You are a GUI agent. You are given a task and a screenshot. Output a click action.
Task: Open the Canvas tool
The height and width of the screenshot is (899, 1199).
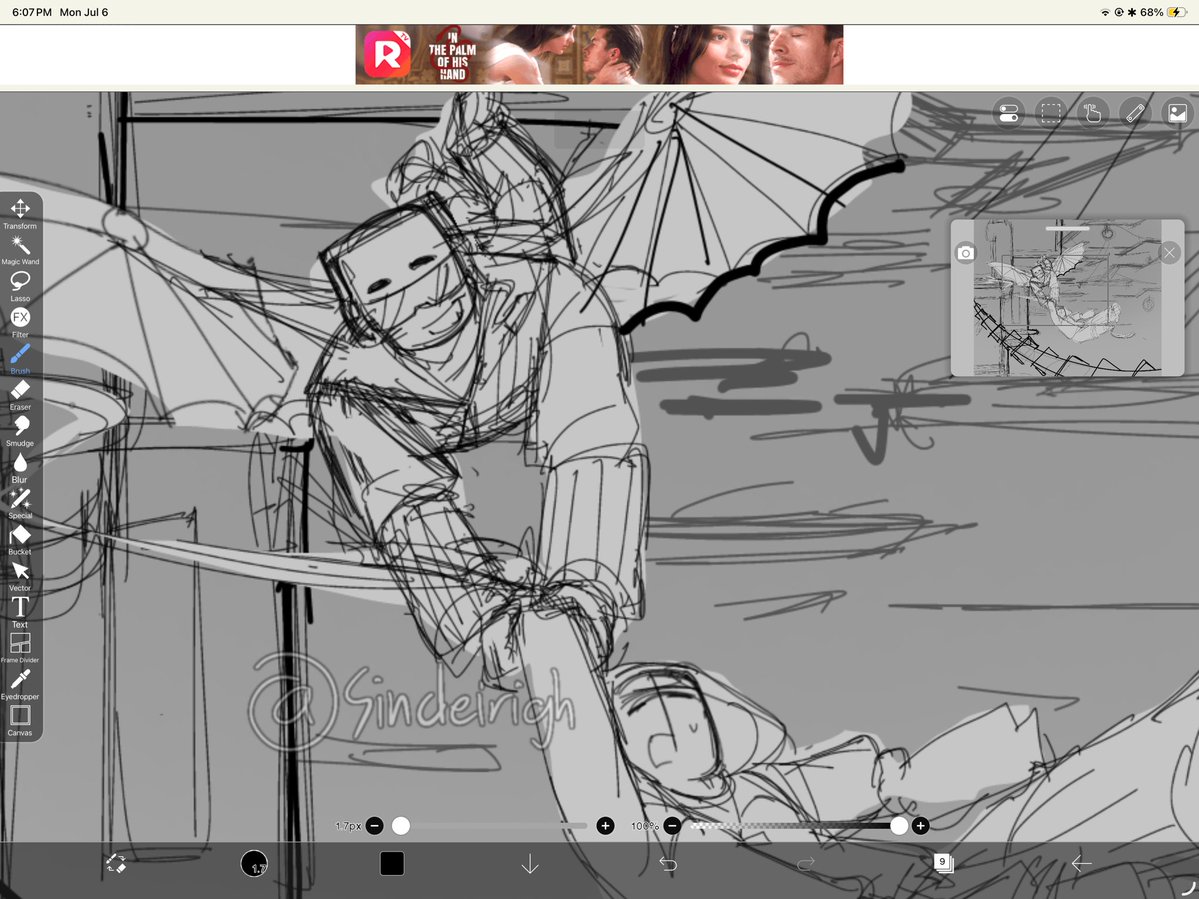(20, 720)
